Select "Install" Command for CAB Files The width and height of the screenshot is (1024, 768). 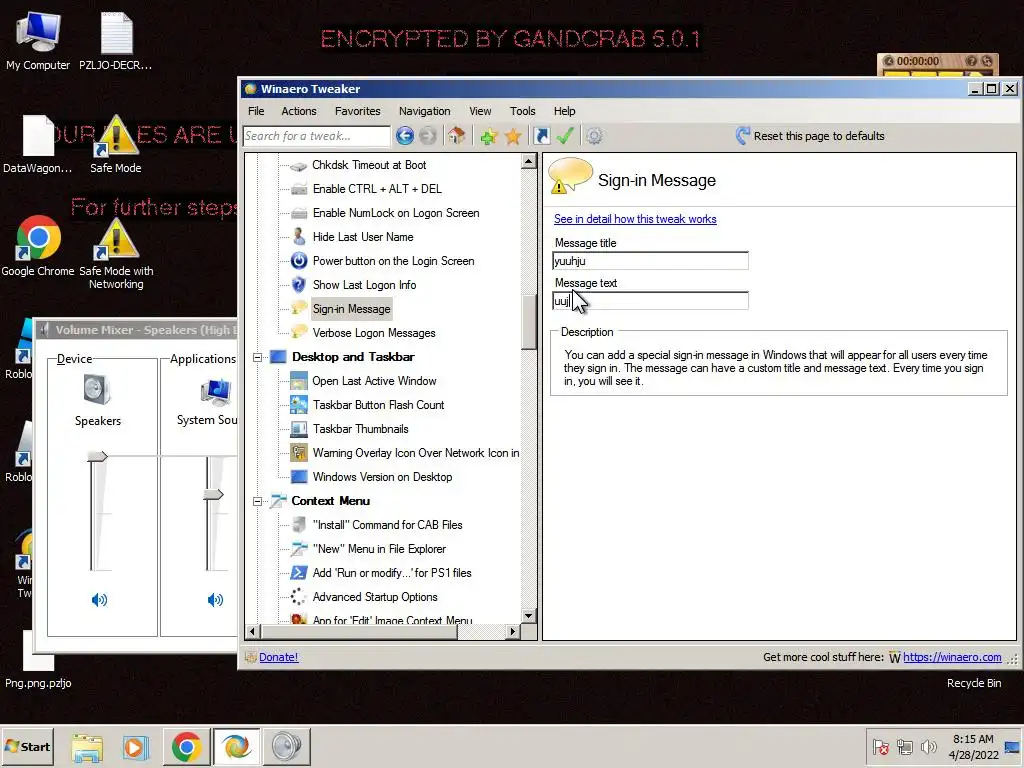[x=387, y=525]
